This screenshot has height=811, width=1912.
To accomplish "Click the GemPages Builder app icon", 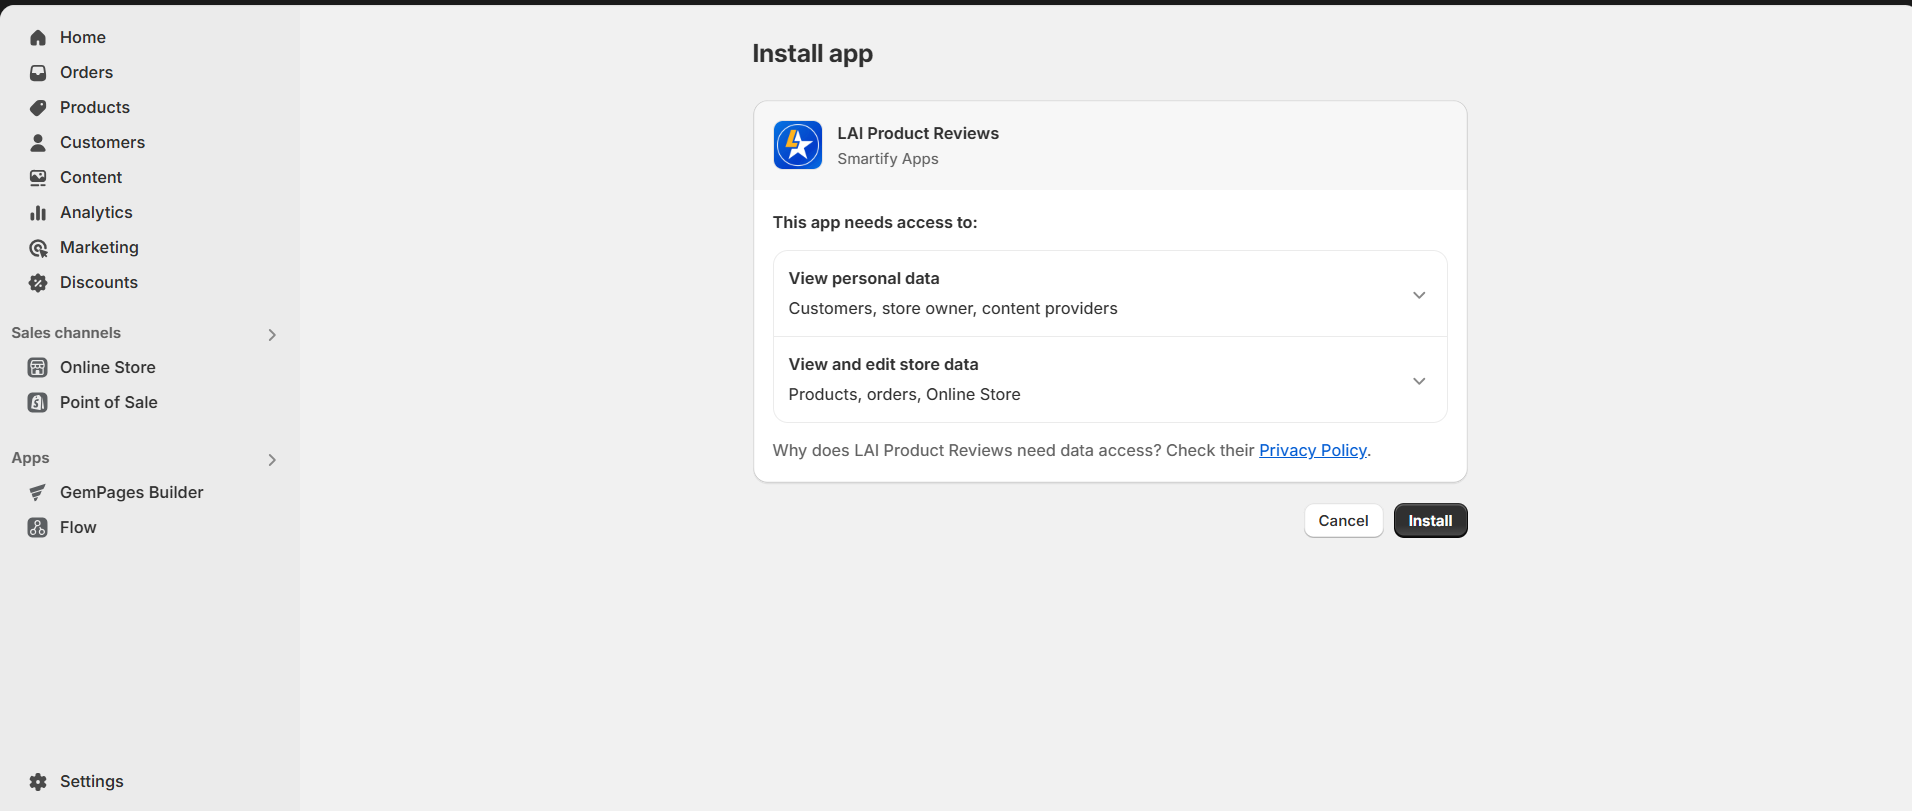I will point(38,493).
